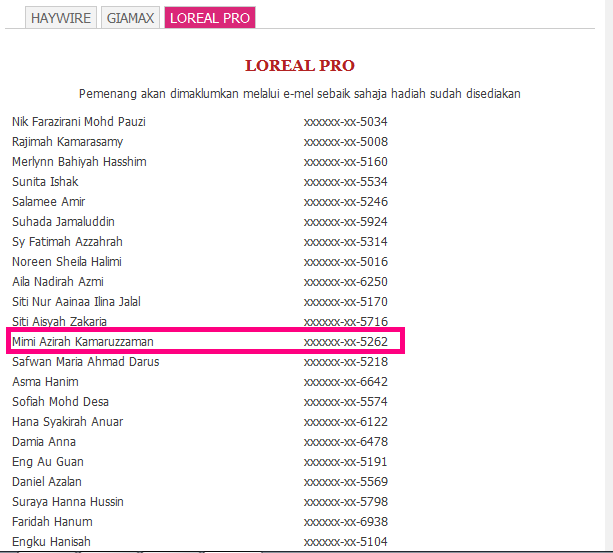
Task: Click winner name Nik Farazirani Mohd Pauzi
Action: (77, 122)
